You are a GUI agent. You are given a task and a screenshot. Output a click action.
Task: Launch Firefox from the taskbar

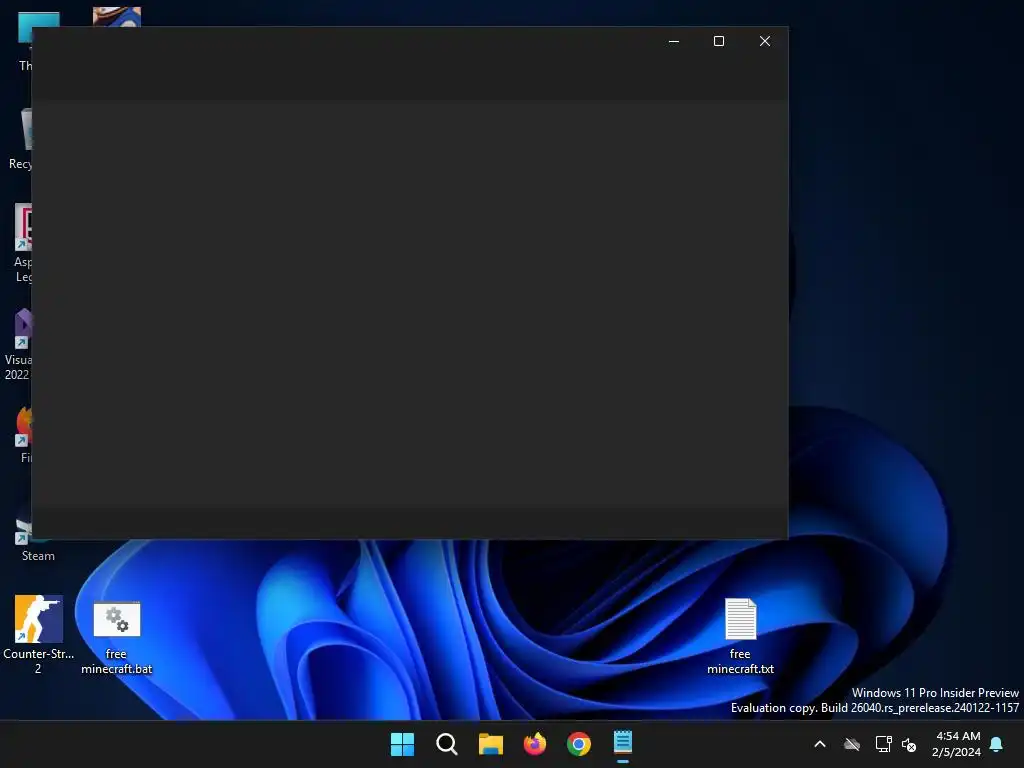[535, 744]
